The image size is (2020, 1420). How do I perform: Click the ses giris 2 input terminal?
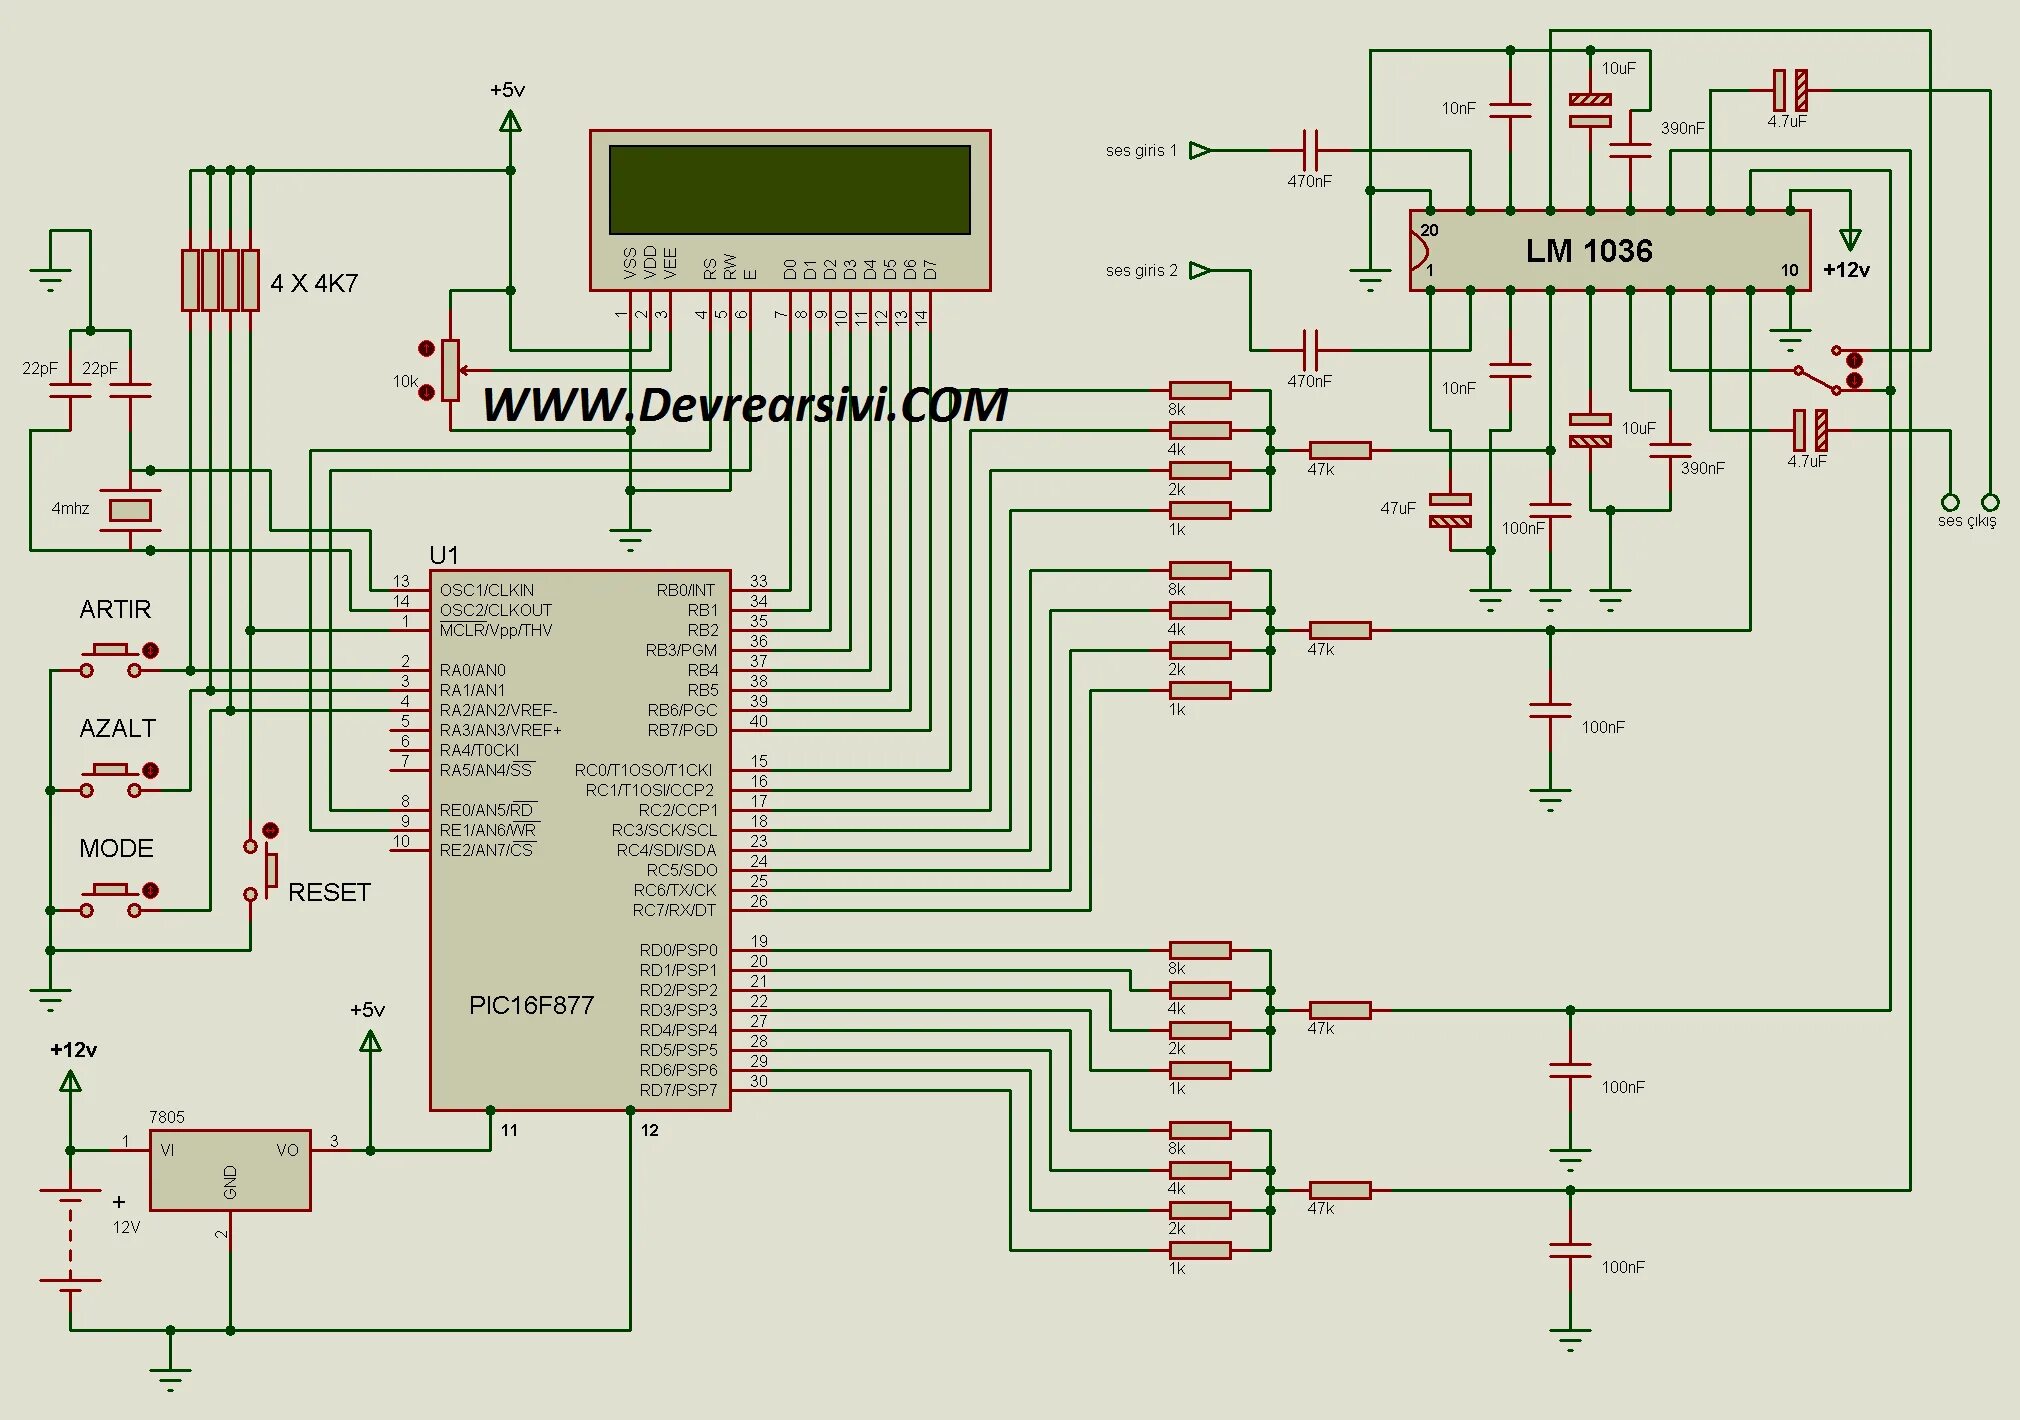(x=1200, y=270)
